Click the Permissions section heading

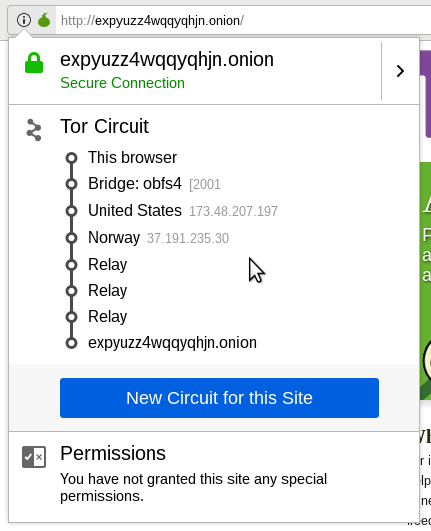click(113, 453)
